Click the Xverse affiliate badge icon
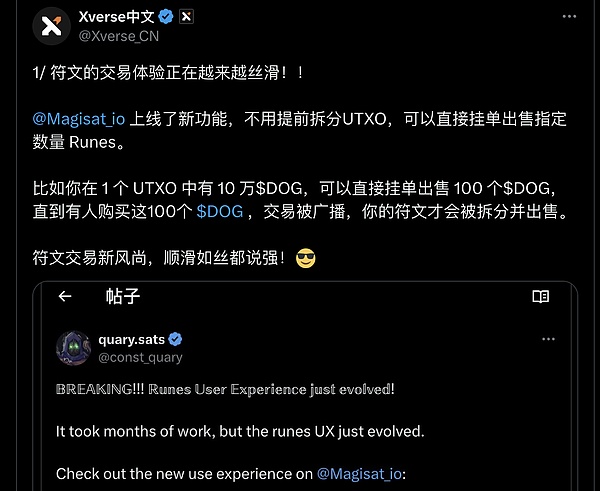 click(x=186, y=17)
